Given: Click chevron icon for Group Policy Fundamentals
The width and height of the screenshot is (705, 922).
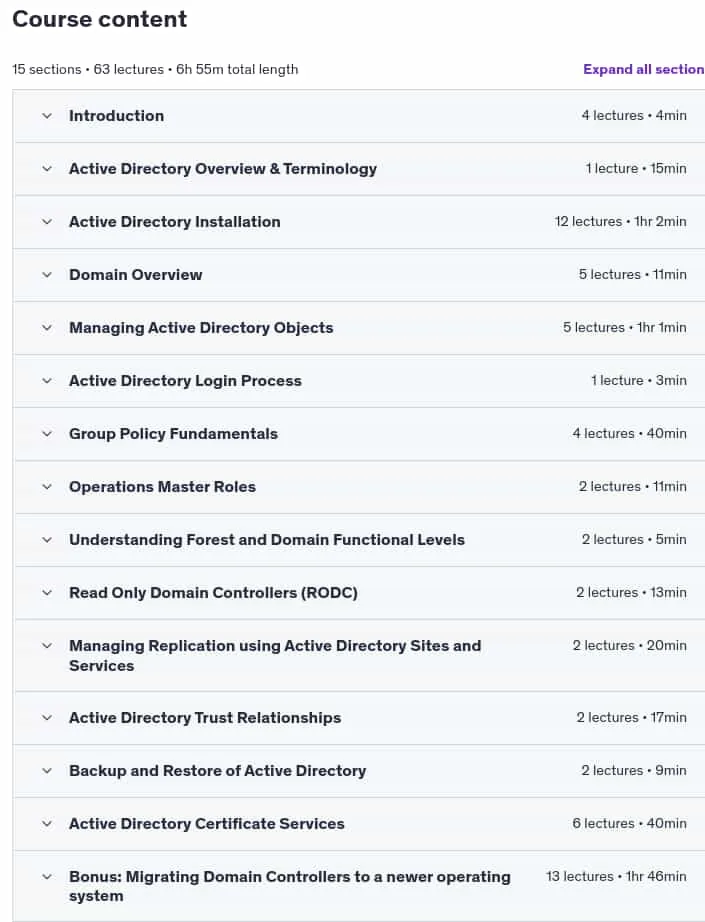Looking at the screenshot, I should point(47,434).
